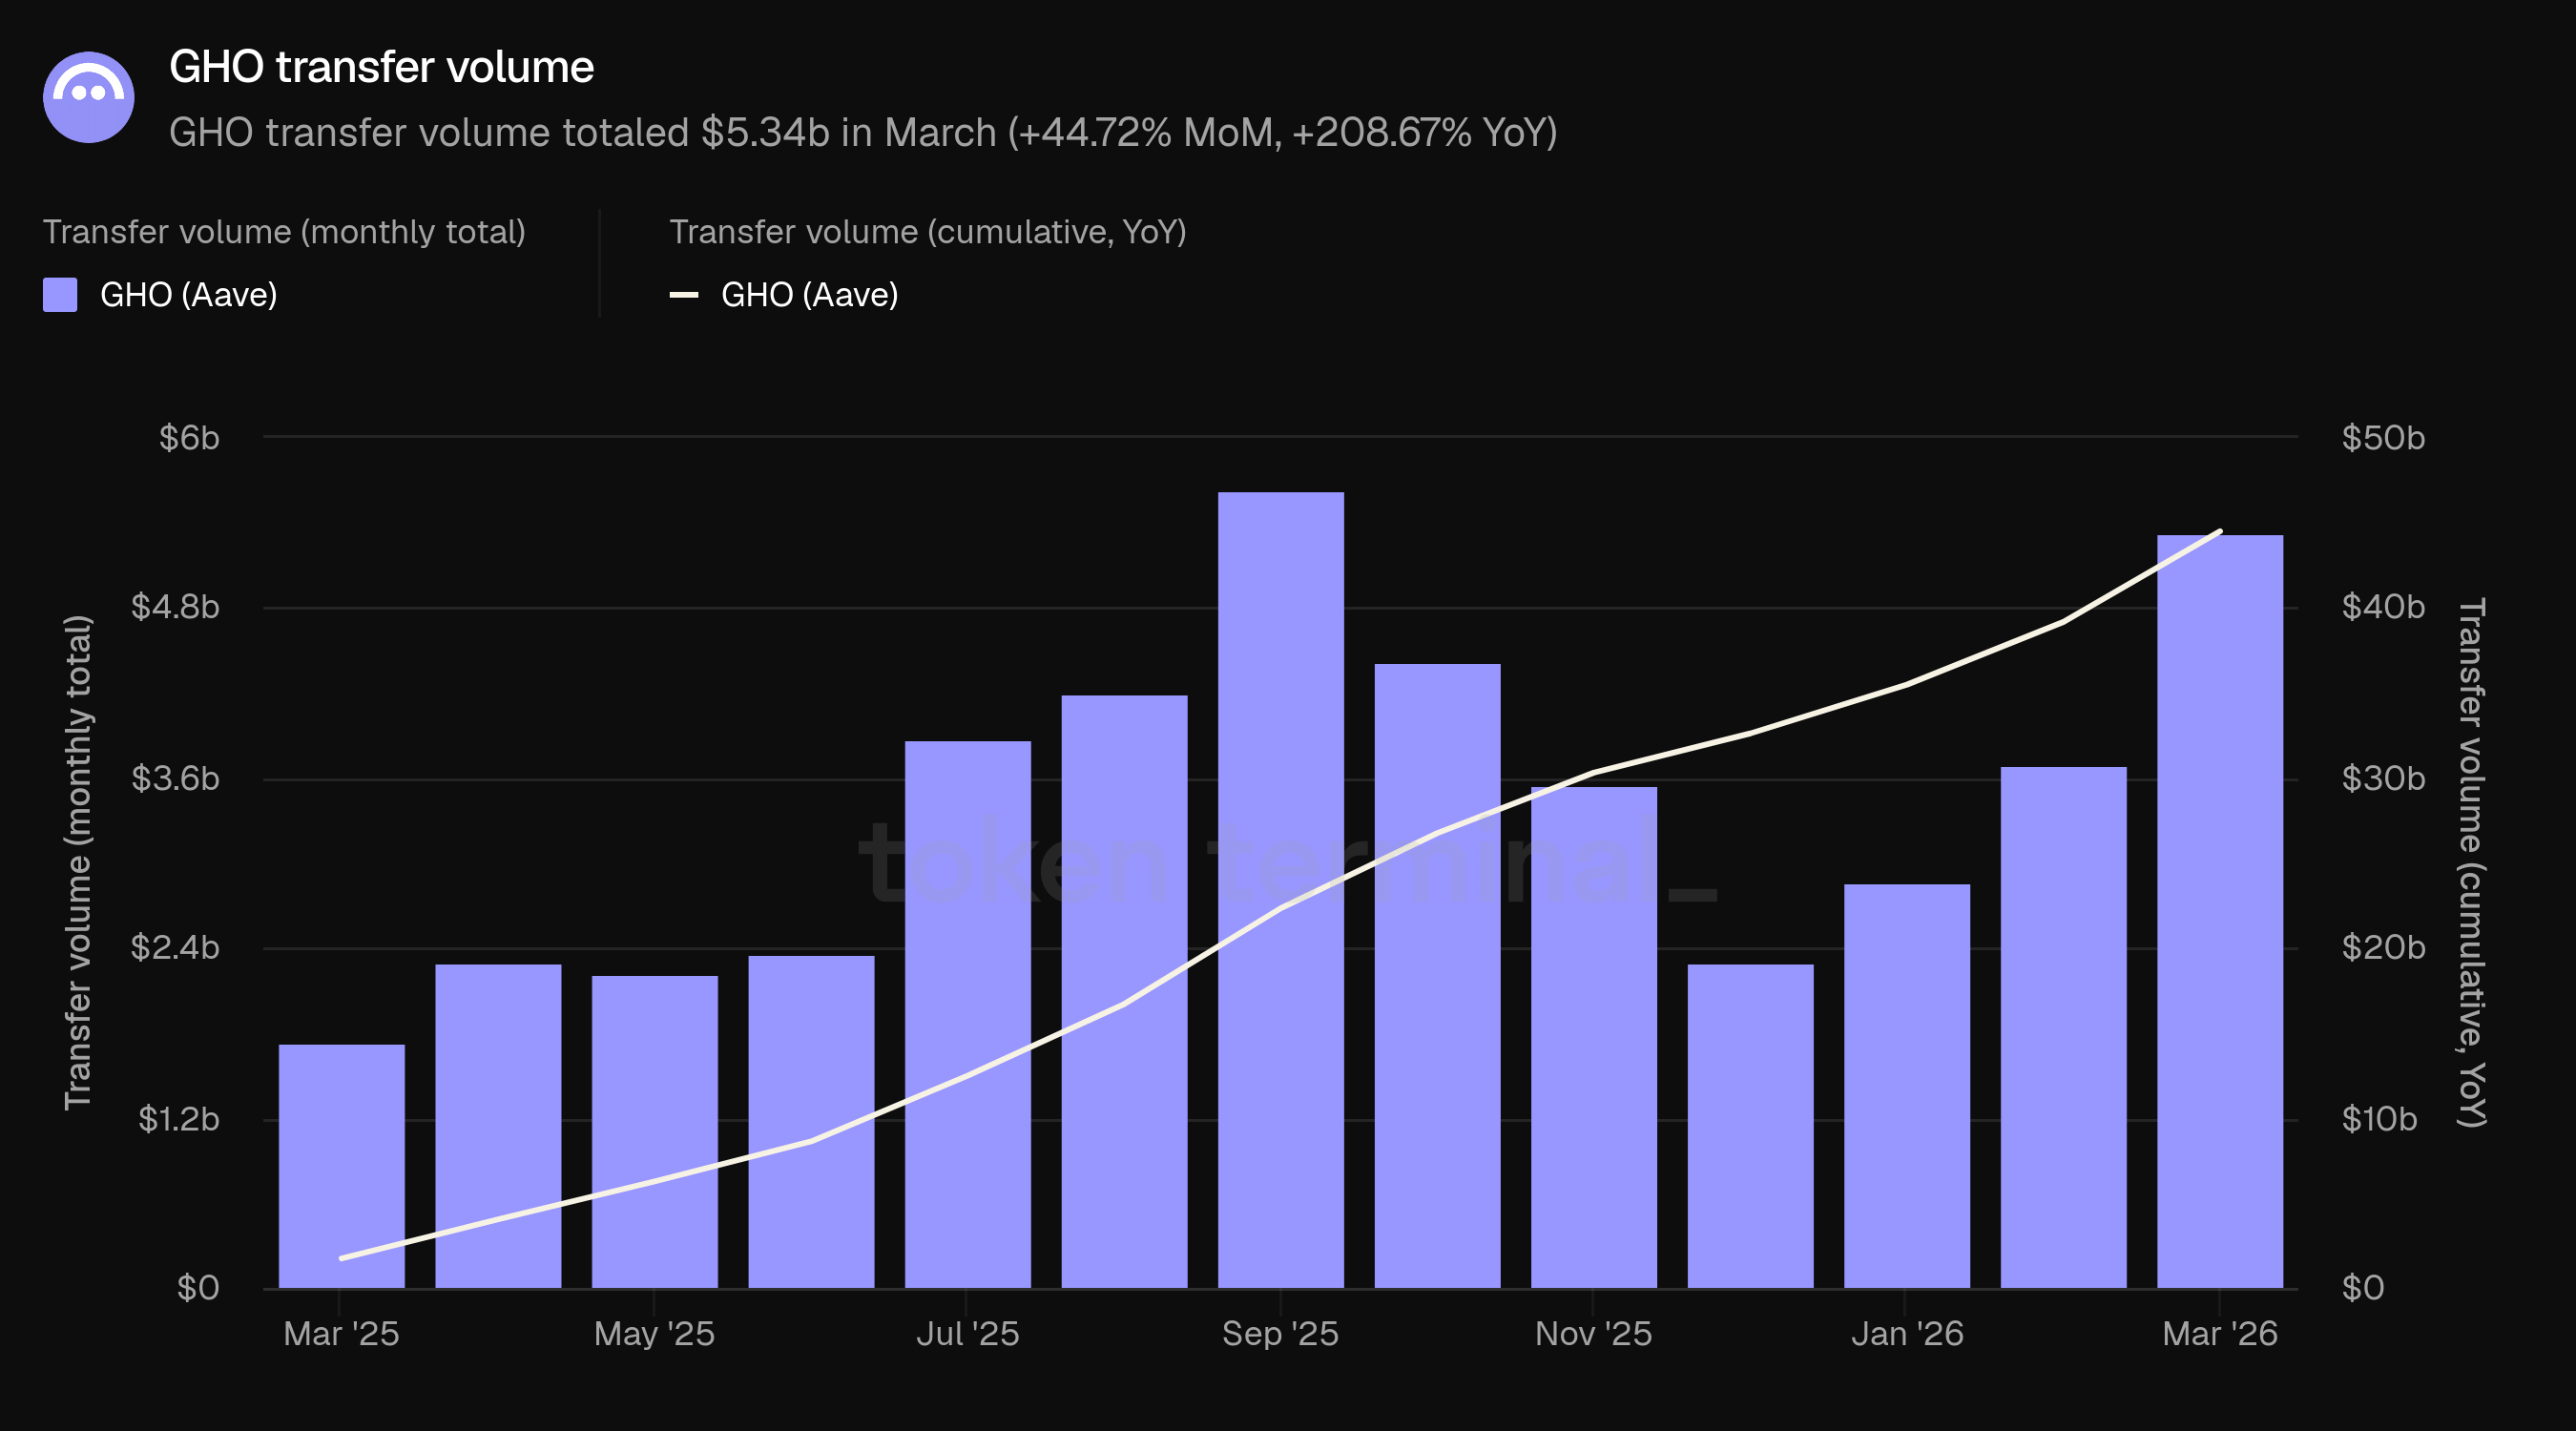Click the Dec '25 bar
This screenshot has width=2576, height=1431.
pos(1750,1125)
